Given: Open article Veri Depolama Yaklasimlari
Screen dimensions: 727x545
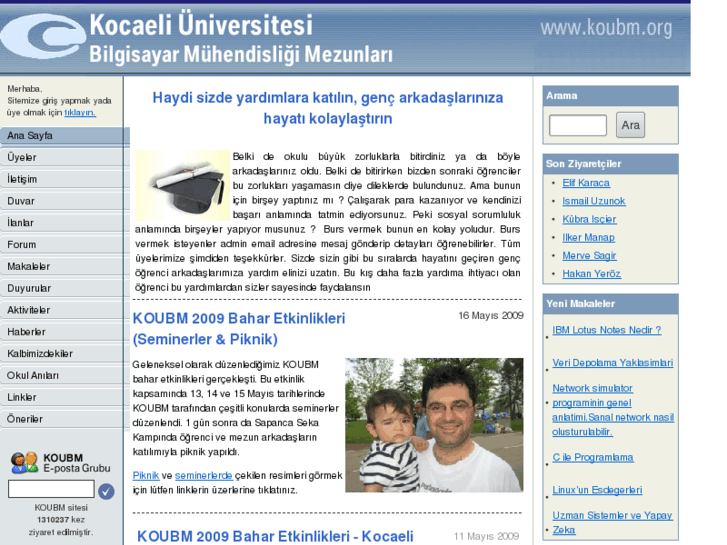Looking at the screenshot, I should click(x=612, y=363).
